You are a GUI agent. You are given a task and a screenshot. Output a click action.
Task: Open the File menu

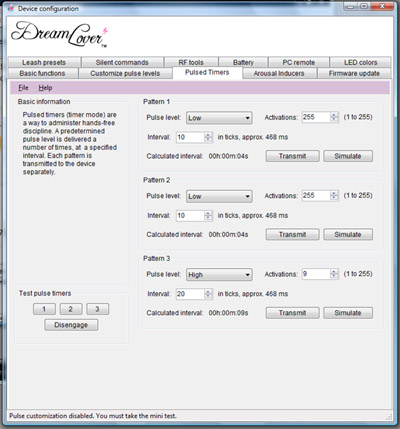pyautogui.click(x=23, y=88)
